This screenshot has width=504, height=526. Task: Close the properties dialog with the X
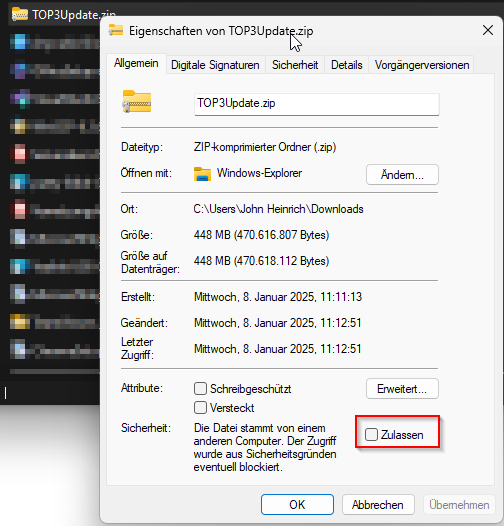point(488,30)
